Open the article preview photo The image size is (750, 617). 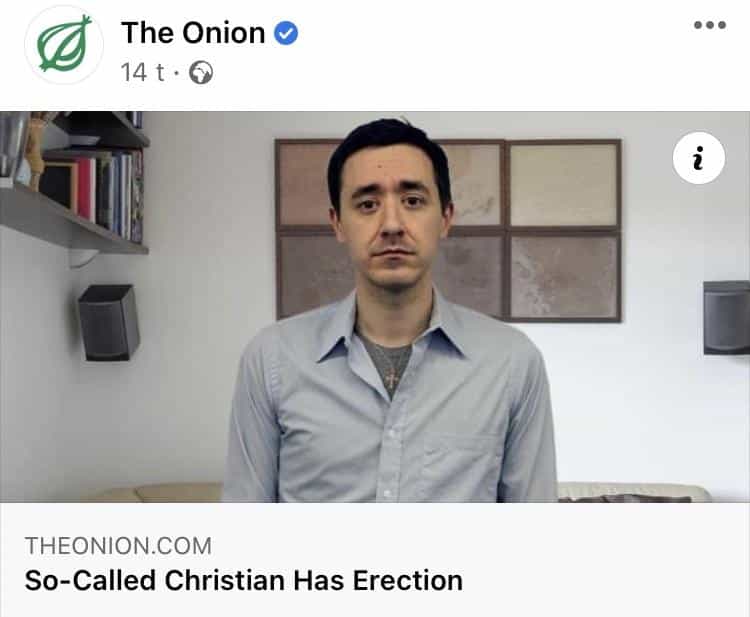click(375, 307)
